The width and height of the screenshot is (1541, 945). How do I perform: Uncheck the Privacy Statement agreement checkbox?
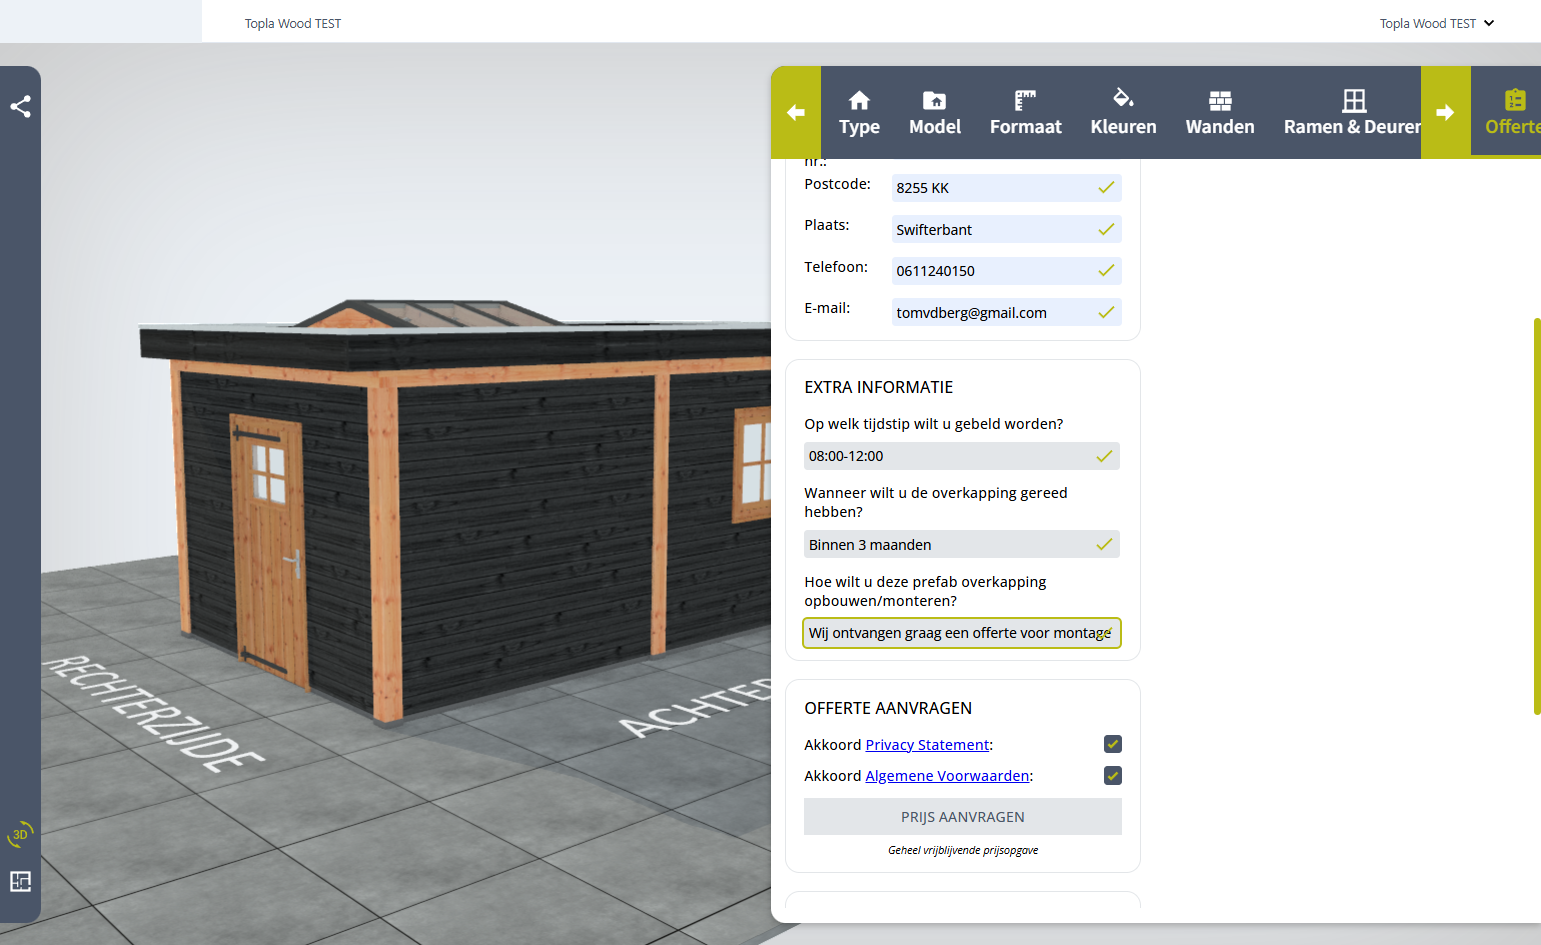(1112, 744)
